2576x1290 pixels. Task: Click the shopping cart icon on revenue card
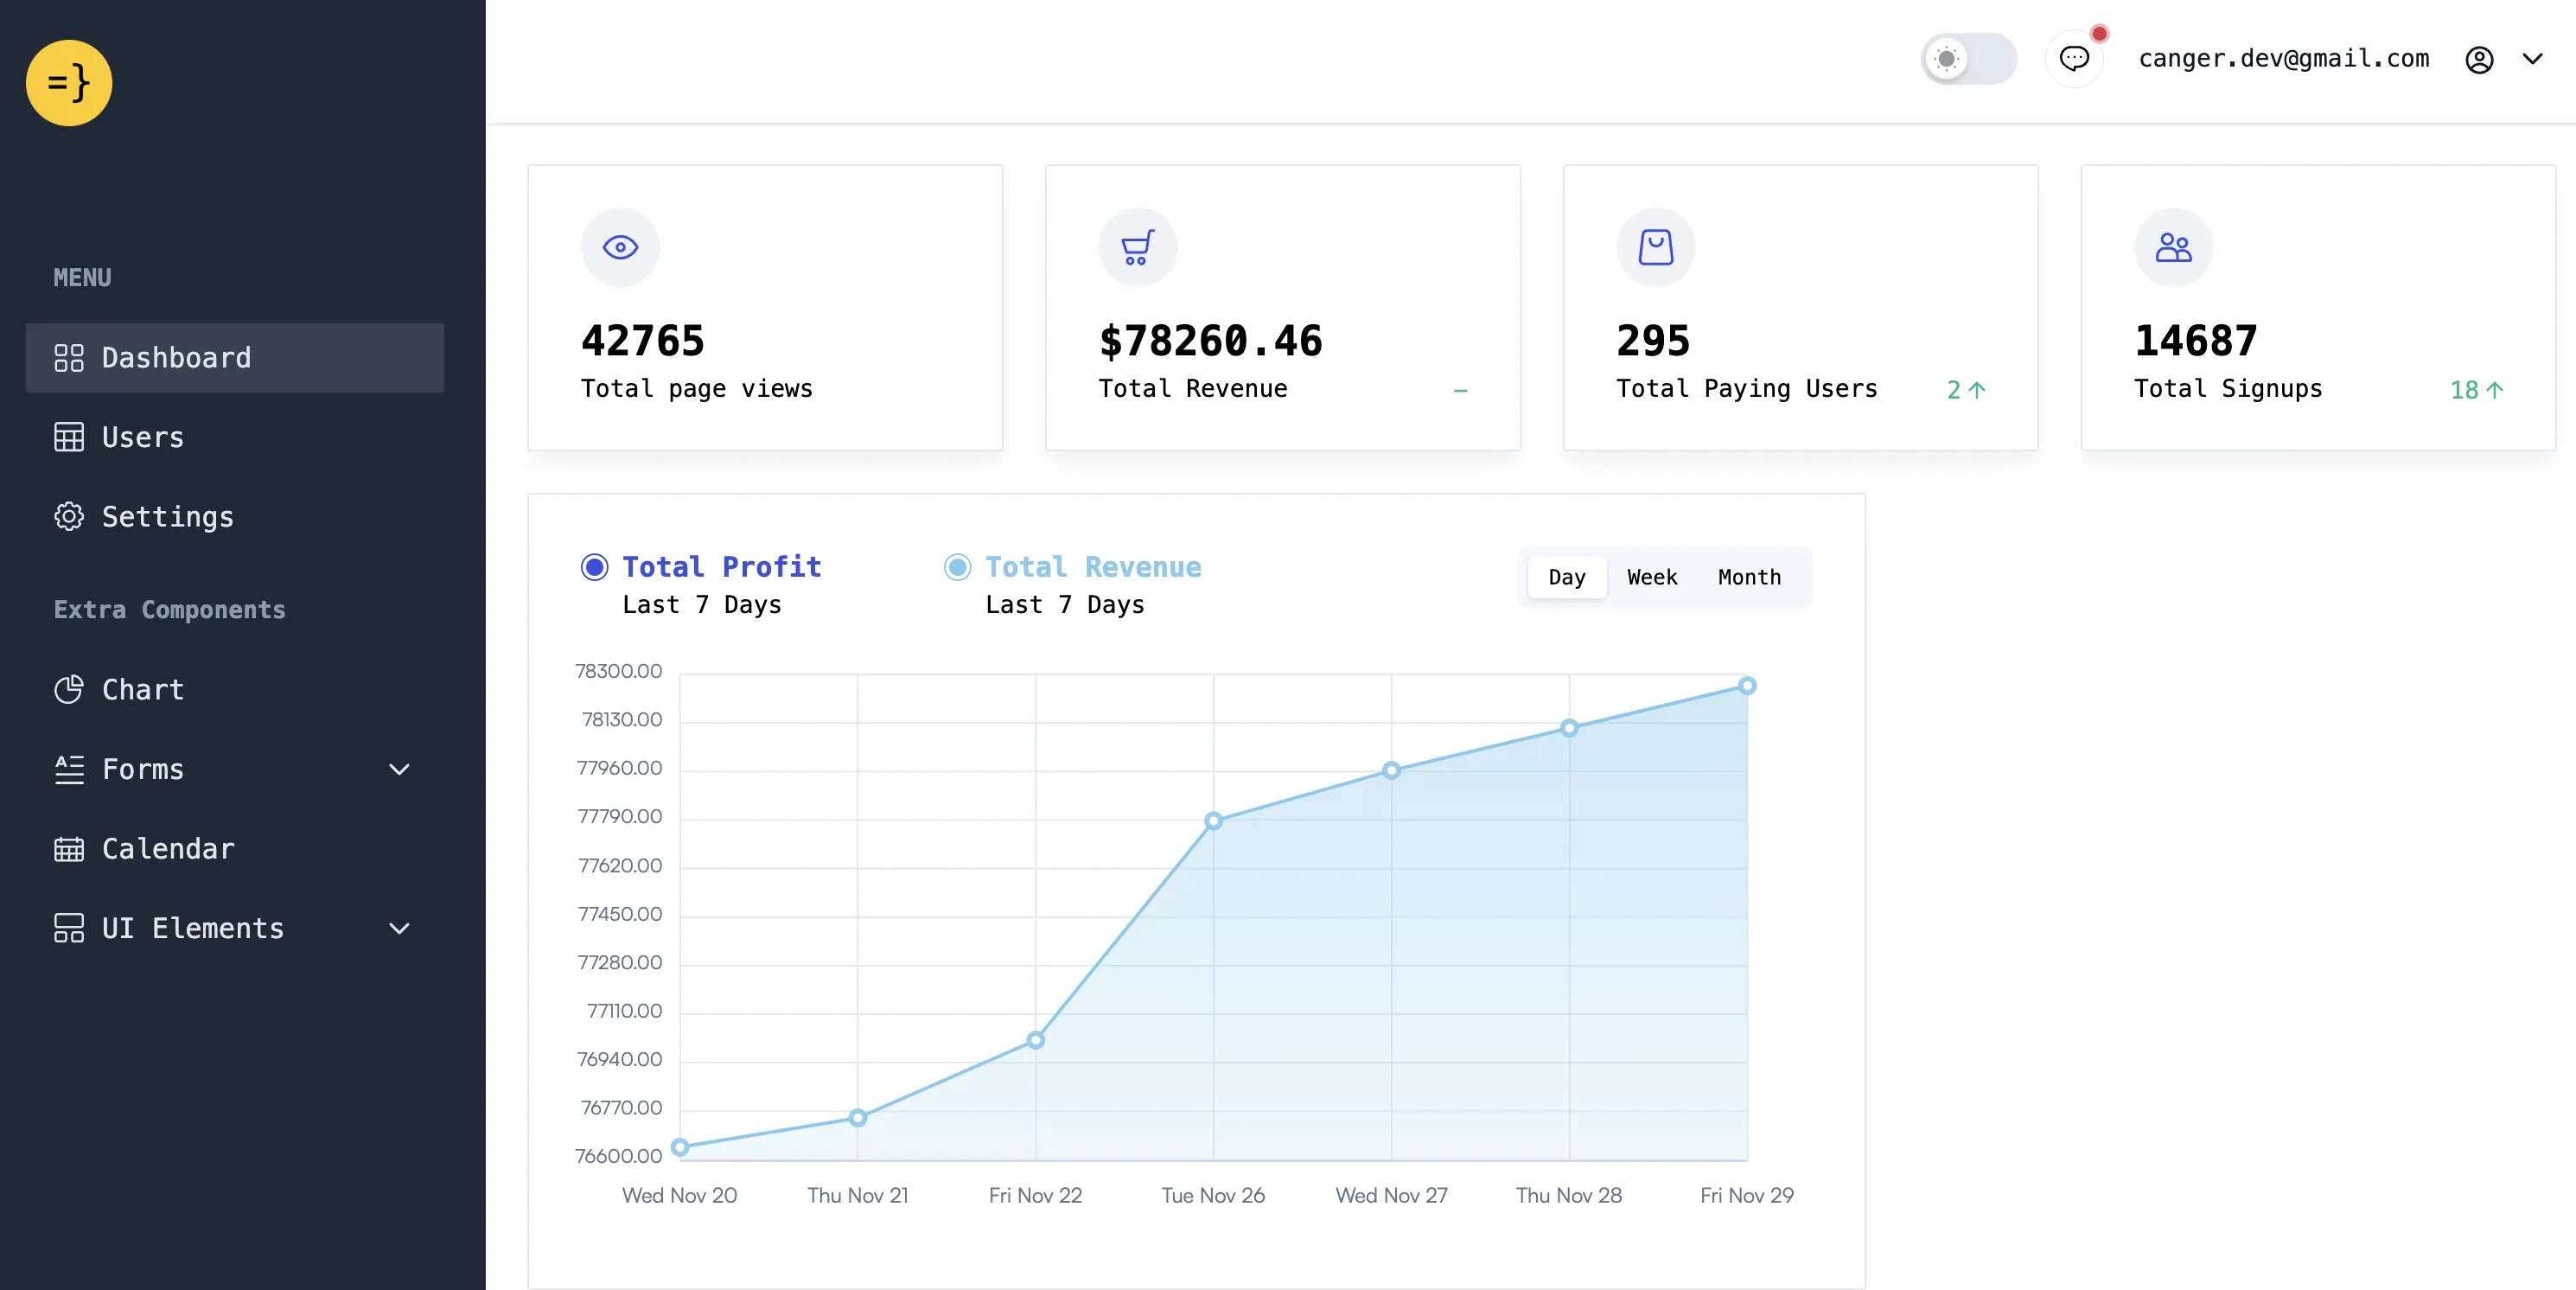[1137, 246]
